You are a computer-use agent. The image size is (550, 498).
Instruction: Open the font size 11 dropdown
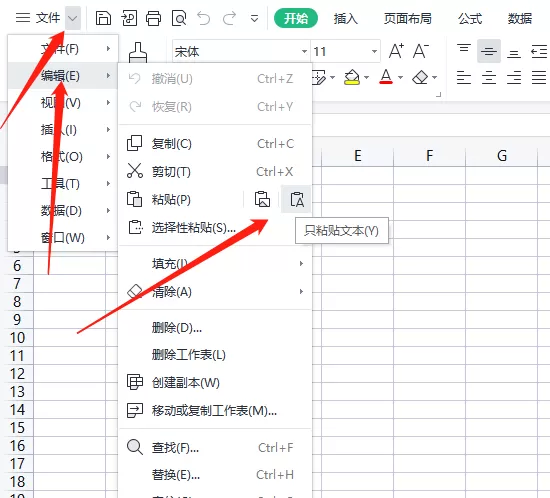[374, 52]
